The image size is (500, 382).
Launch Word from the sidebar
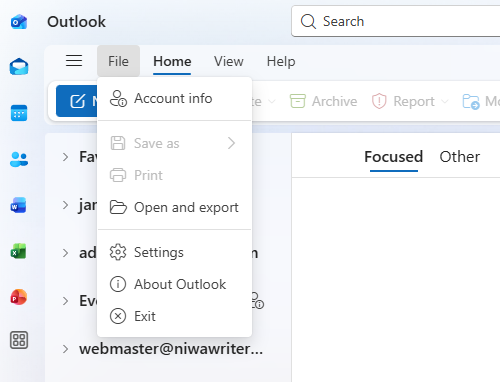tap(18, 205)
